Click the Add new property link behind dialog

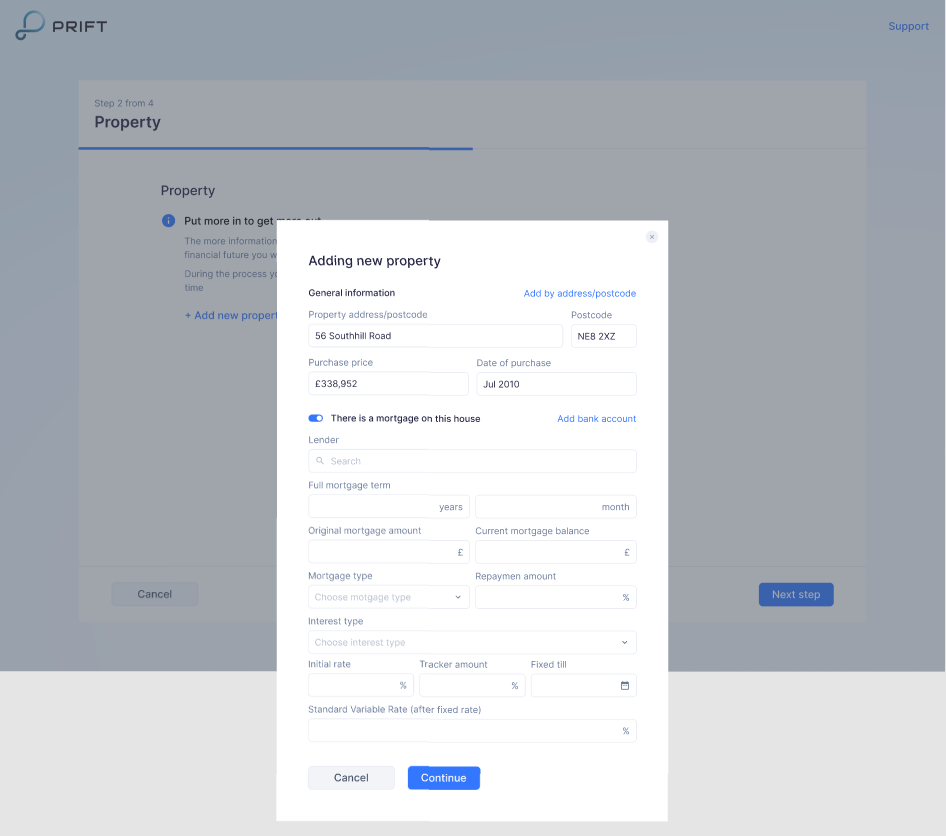(x=231, y=315)
